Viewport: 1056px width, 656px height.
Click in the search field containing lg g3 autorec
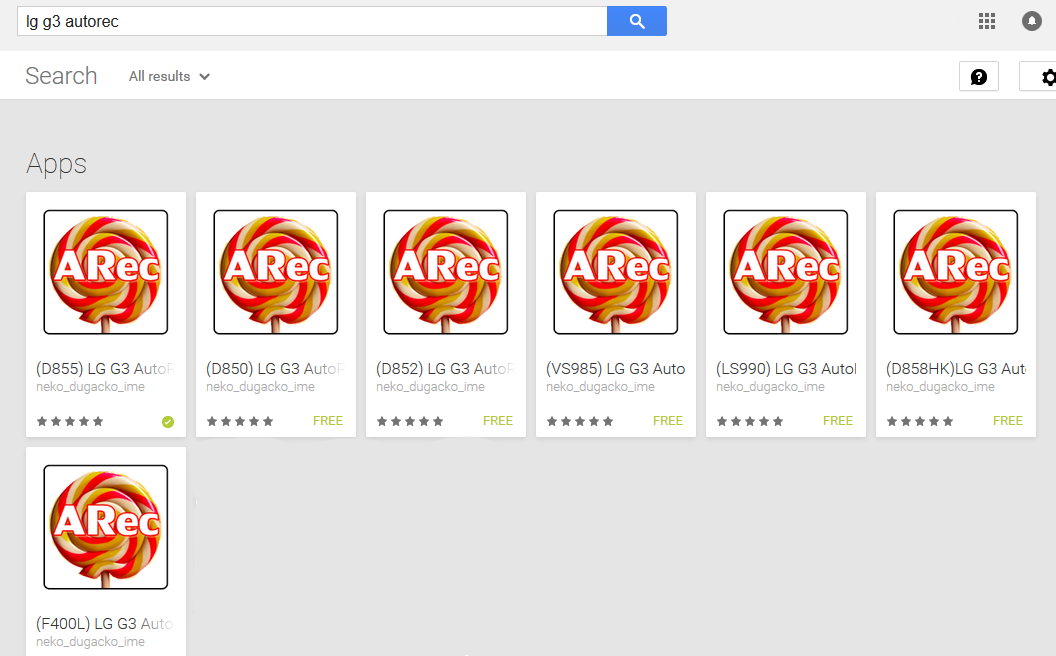tap(312, 21)
